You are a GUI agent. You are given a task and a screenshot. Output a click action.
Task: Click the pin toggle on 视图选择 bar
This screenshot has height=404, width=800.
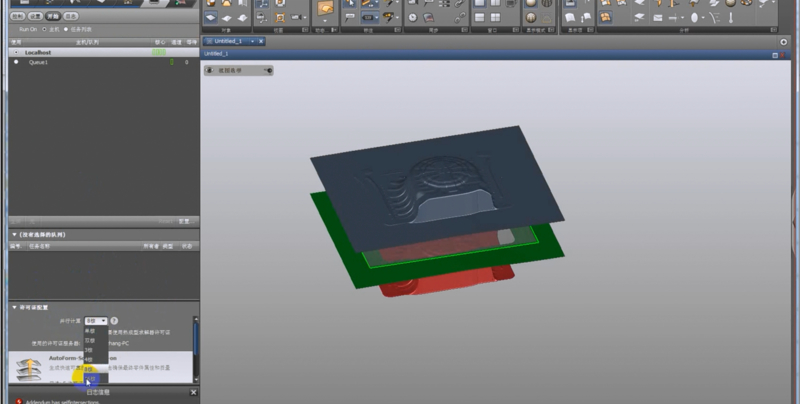(x=268, y=70)
